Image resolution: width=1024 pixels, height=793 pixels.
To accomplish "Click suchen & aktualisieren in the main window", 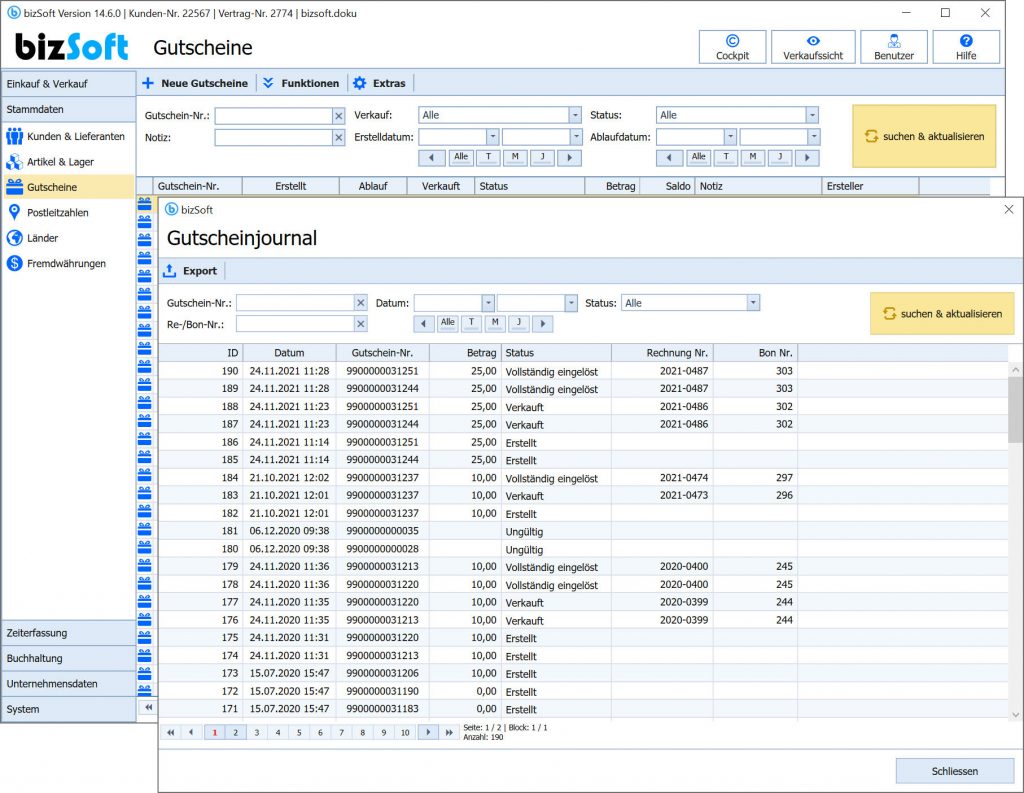I will [x=924, y=137].
